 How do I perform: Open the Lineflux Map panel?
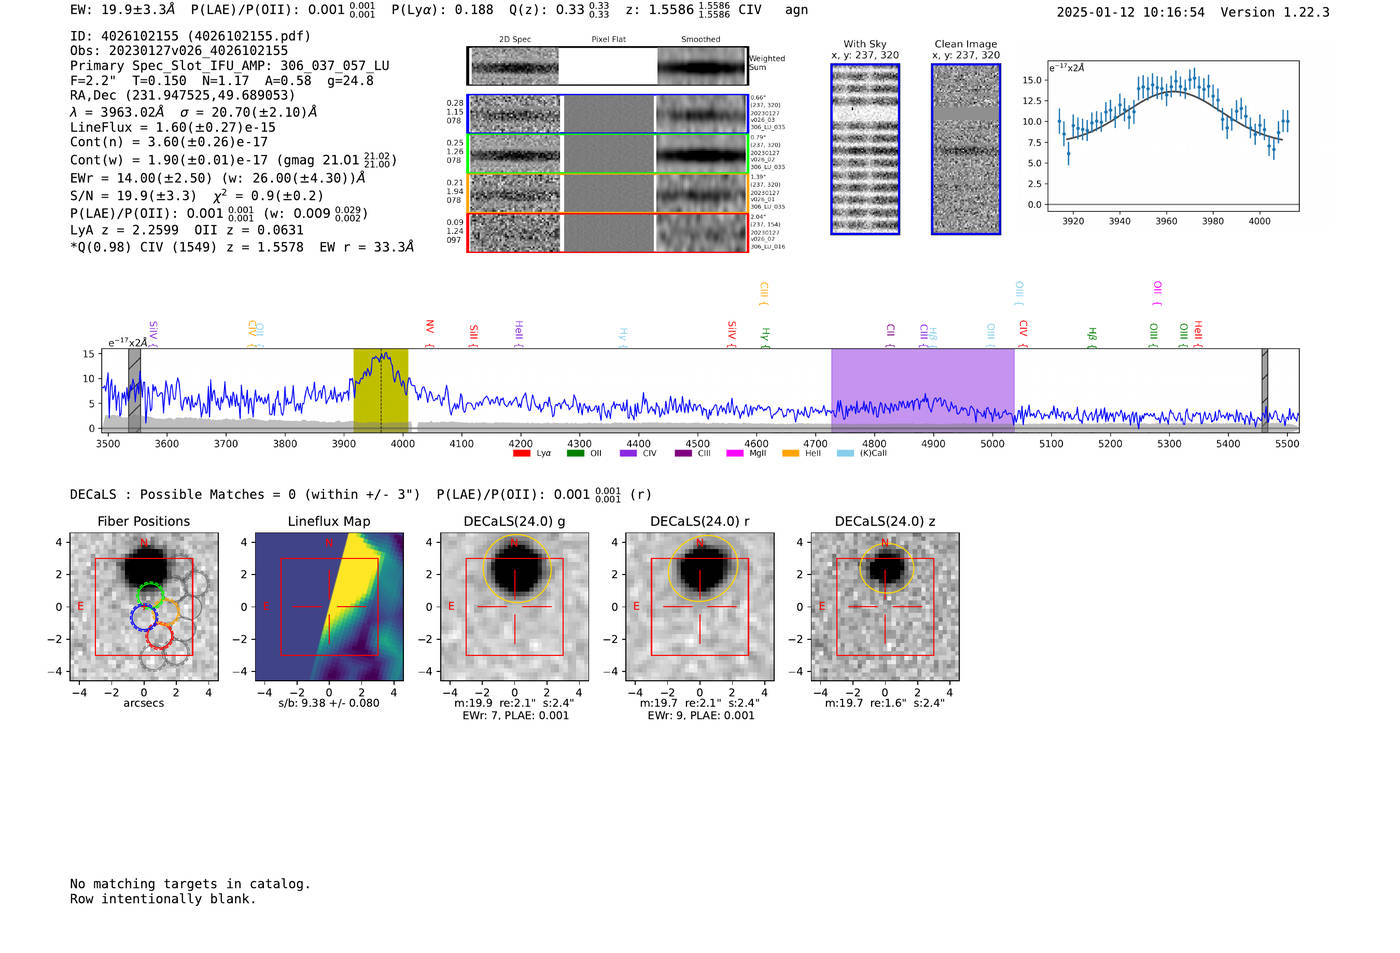pyautogui.click(x=329, y=606)
